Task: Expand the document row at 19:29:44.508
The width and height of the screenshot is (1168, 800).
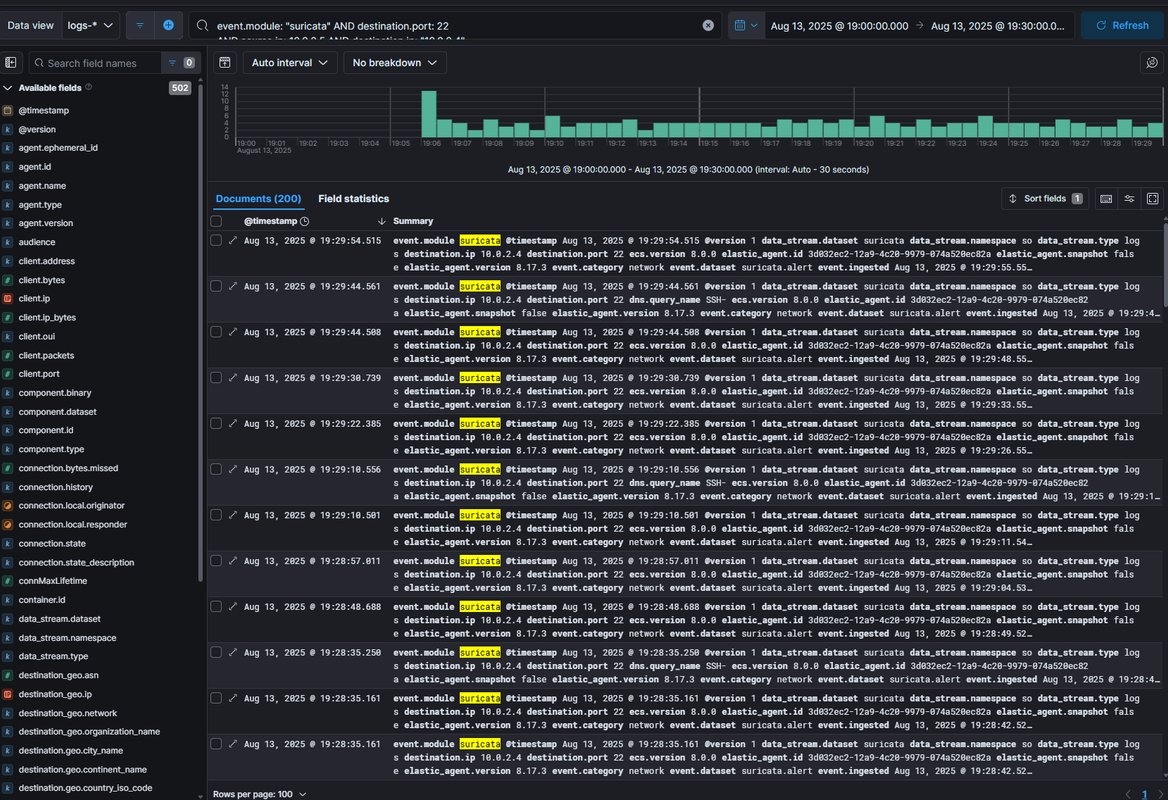Action: pos(233,332)
